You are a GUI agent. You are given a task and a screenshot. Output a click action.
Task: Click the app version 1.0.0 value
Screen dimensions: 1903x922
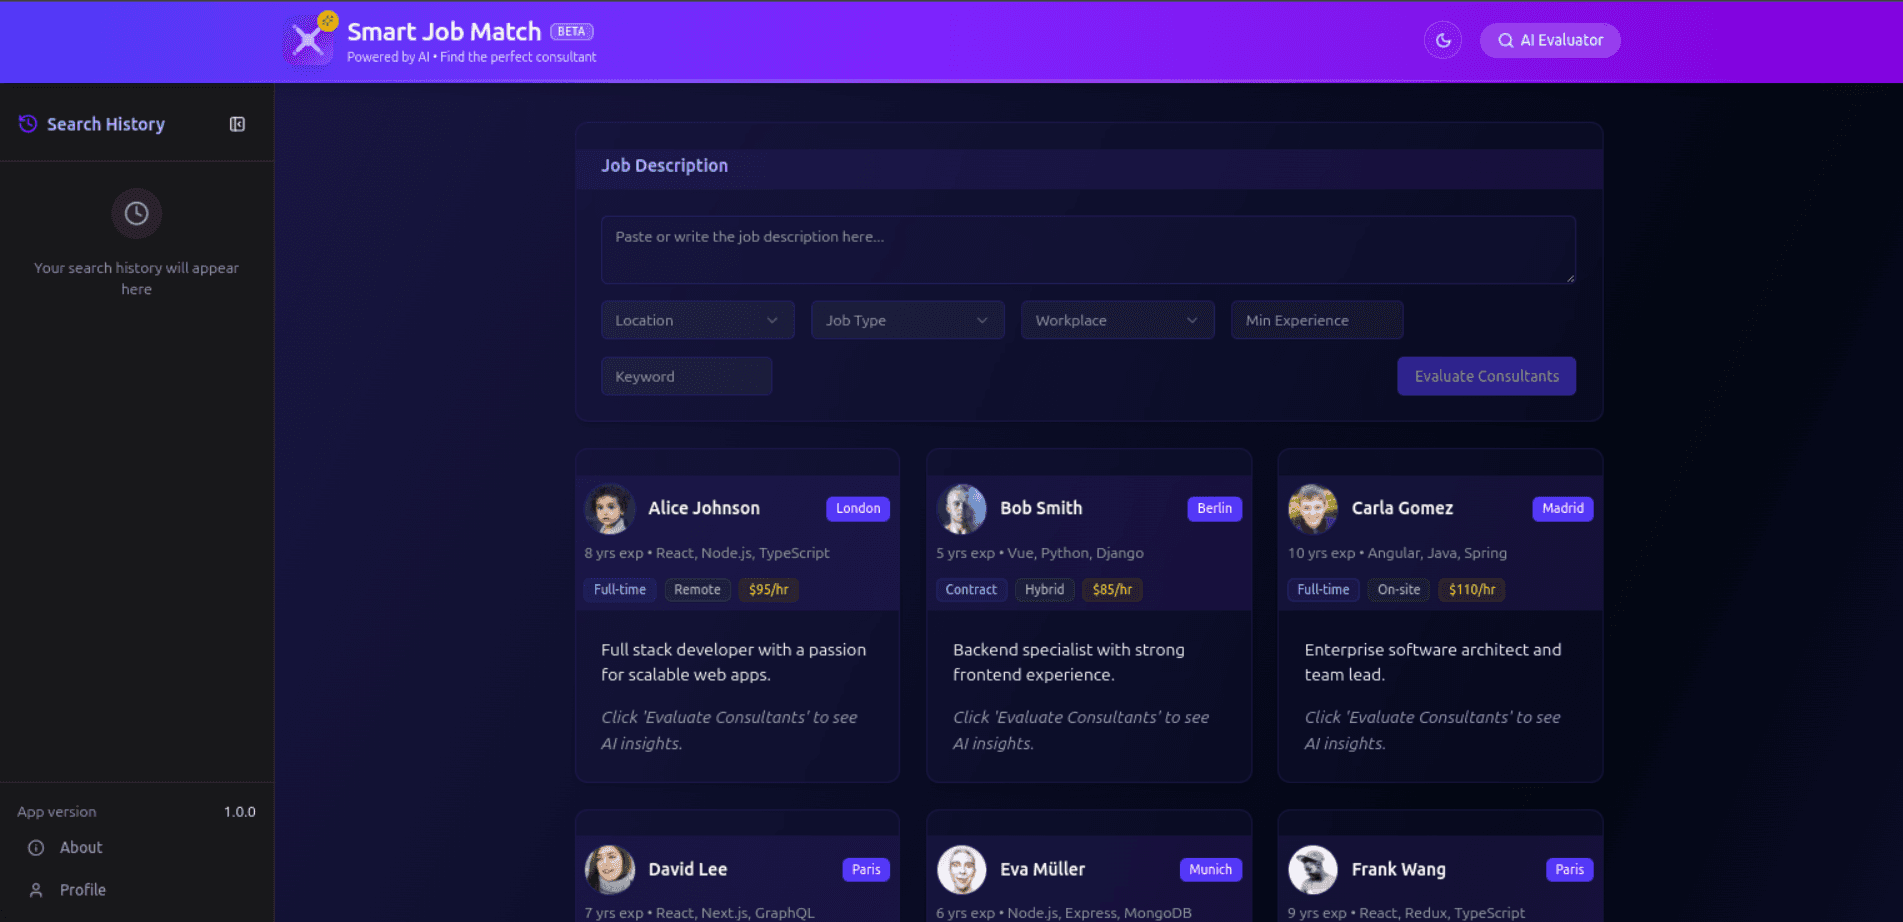tap(240, 812)
